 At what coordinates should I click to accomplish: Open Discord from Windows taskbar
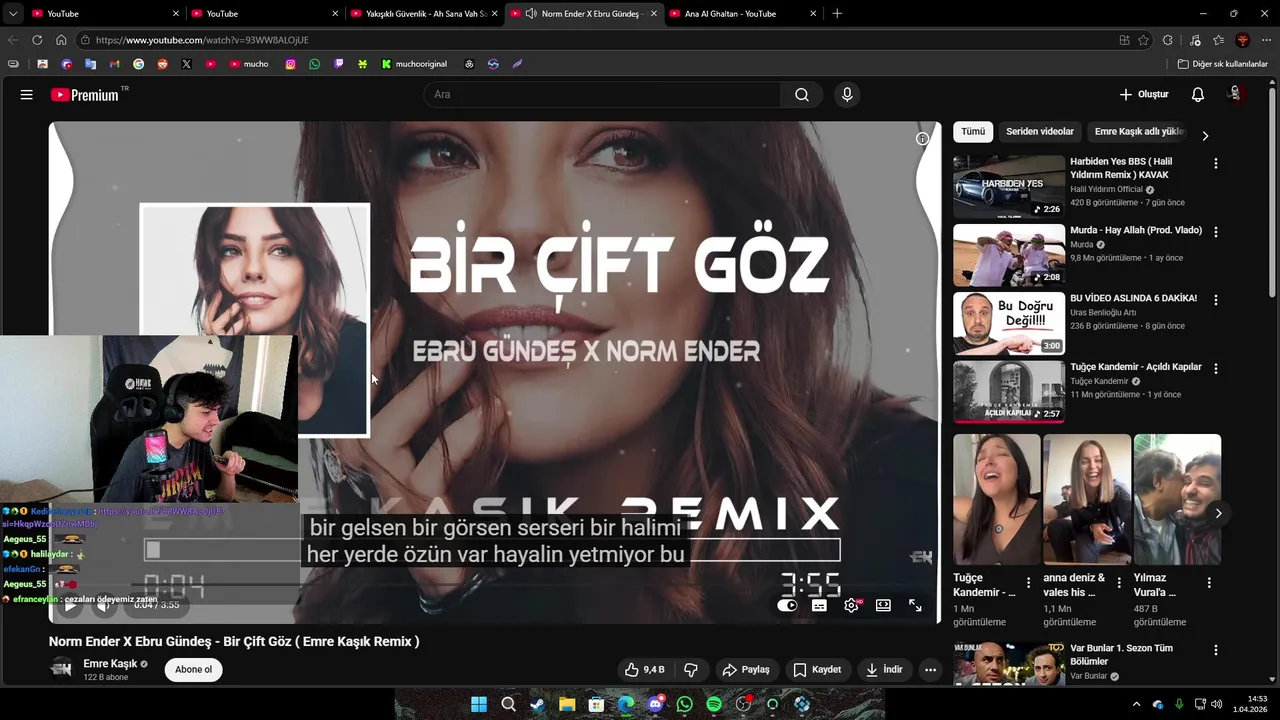[x=655, y=705]
